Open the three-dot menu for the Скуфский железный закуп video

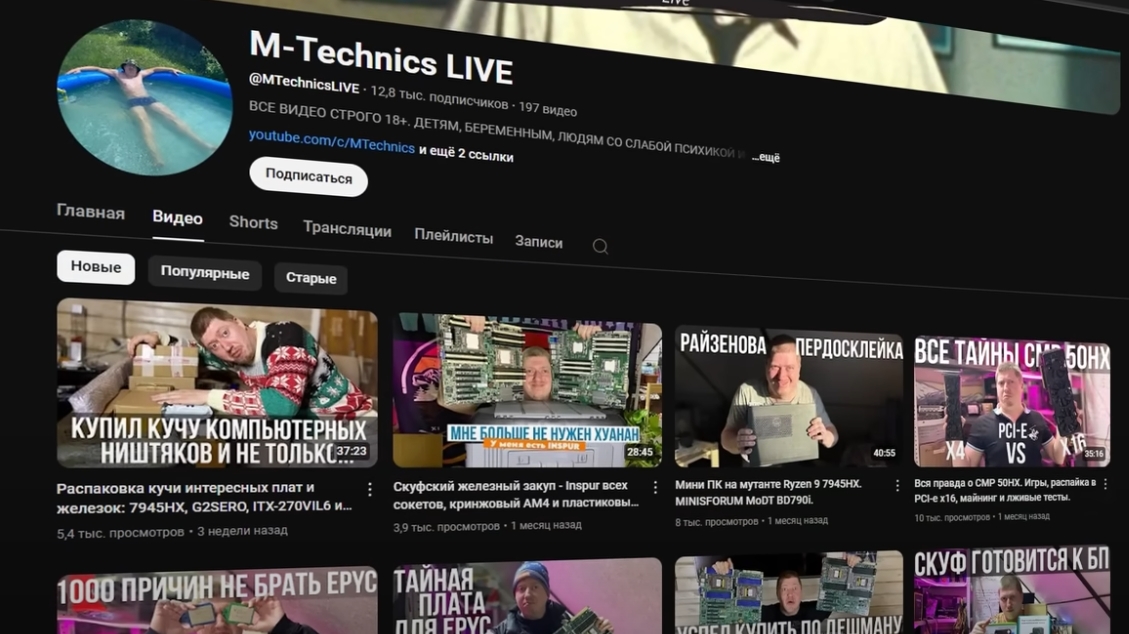tap(655, 487)
